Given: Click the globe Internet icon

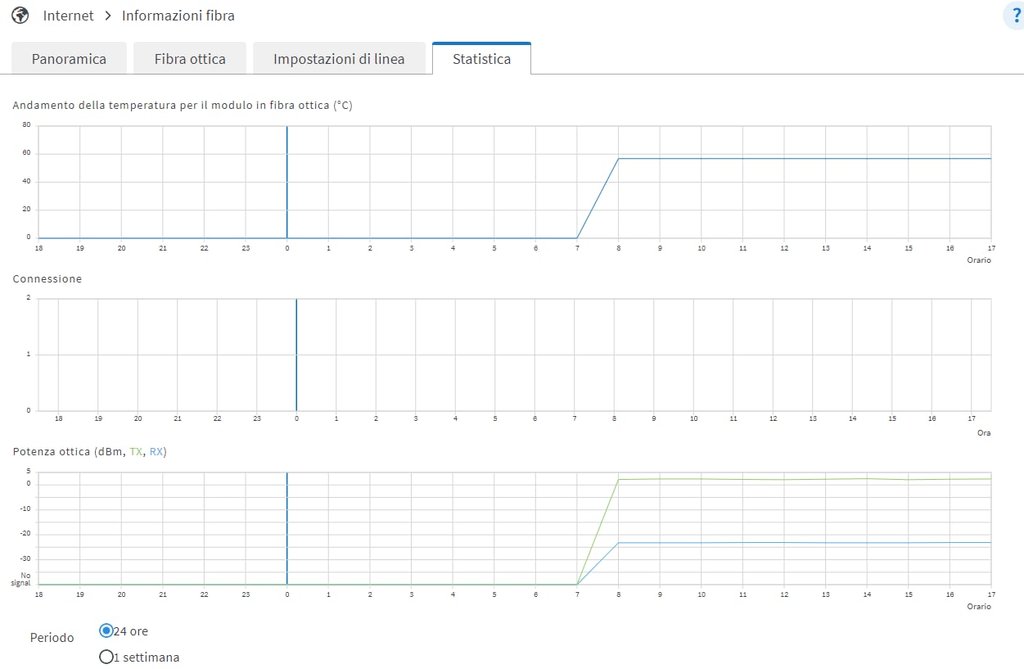Looking at the screenshot, I should 20,15.
